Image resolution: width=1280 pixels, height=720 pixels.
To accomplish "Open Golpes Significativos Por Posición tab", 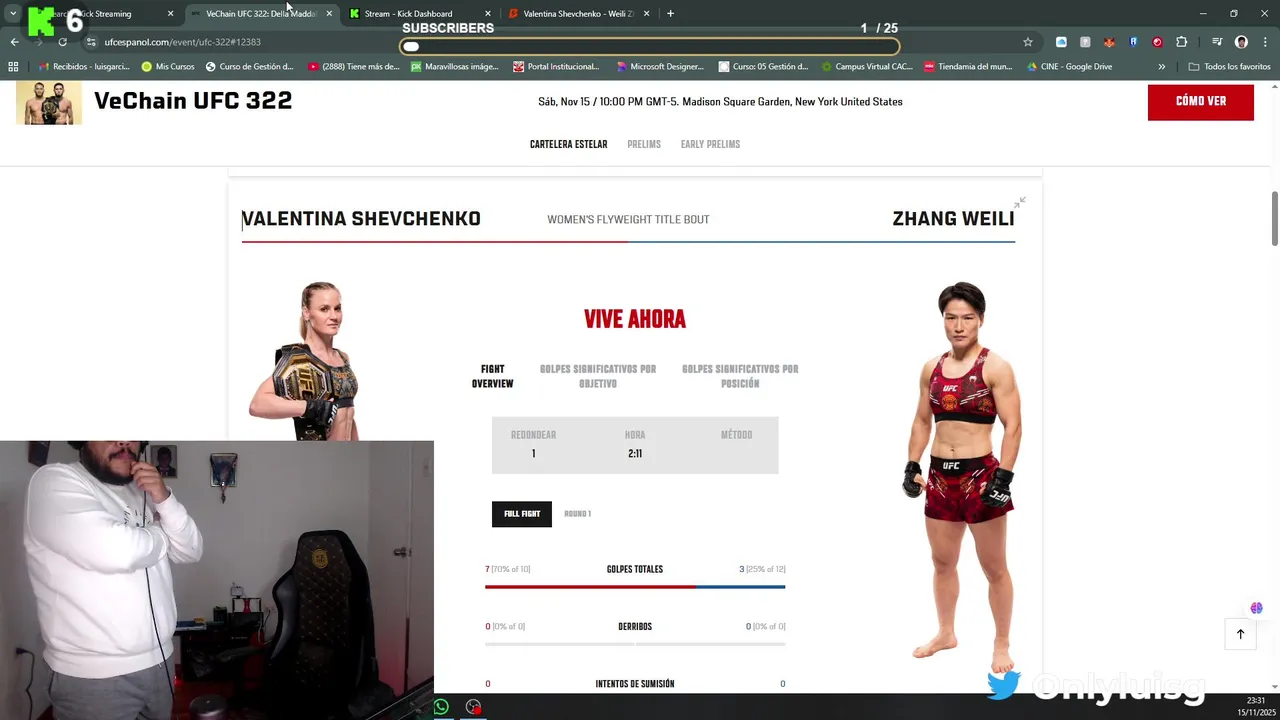I will pyautogui.click(x=740, y=376).
